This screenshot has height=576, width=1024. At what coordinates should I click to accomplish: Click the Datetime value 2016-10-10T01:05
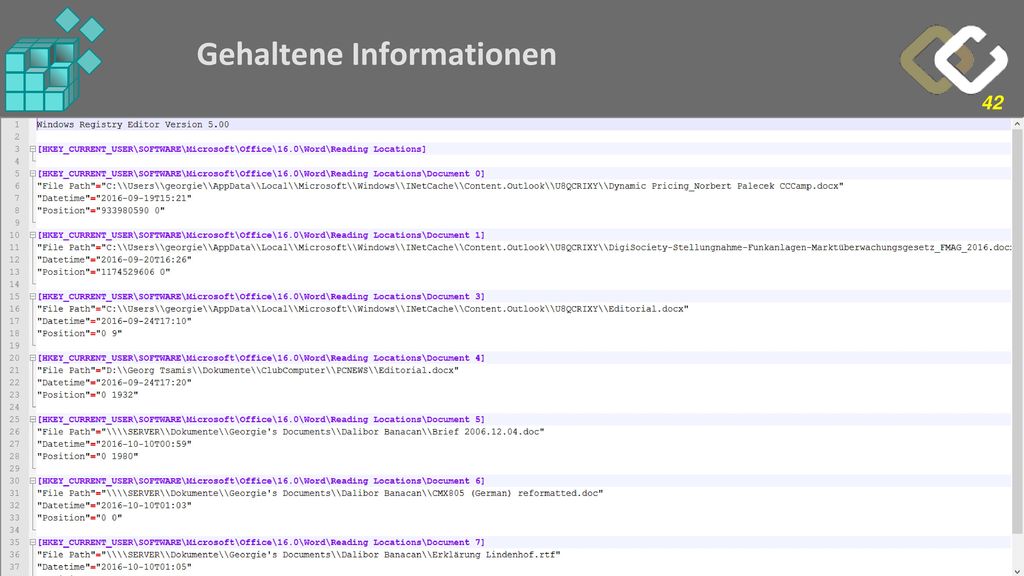(144, 567)
